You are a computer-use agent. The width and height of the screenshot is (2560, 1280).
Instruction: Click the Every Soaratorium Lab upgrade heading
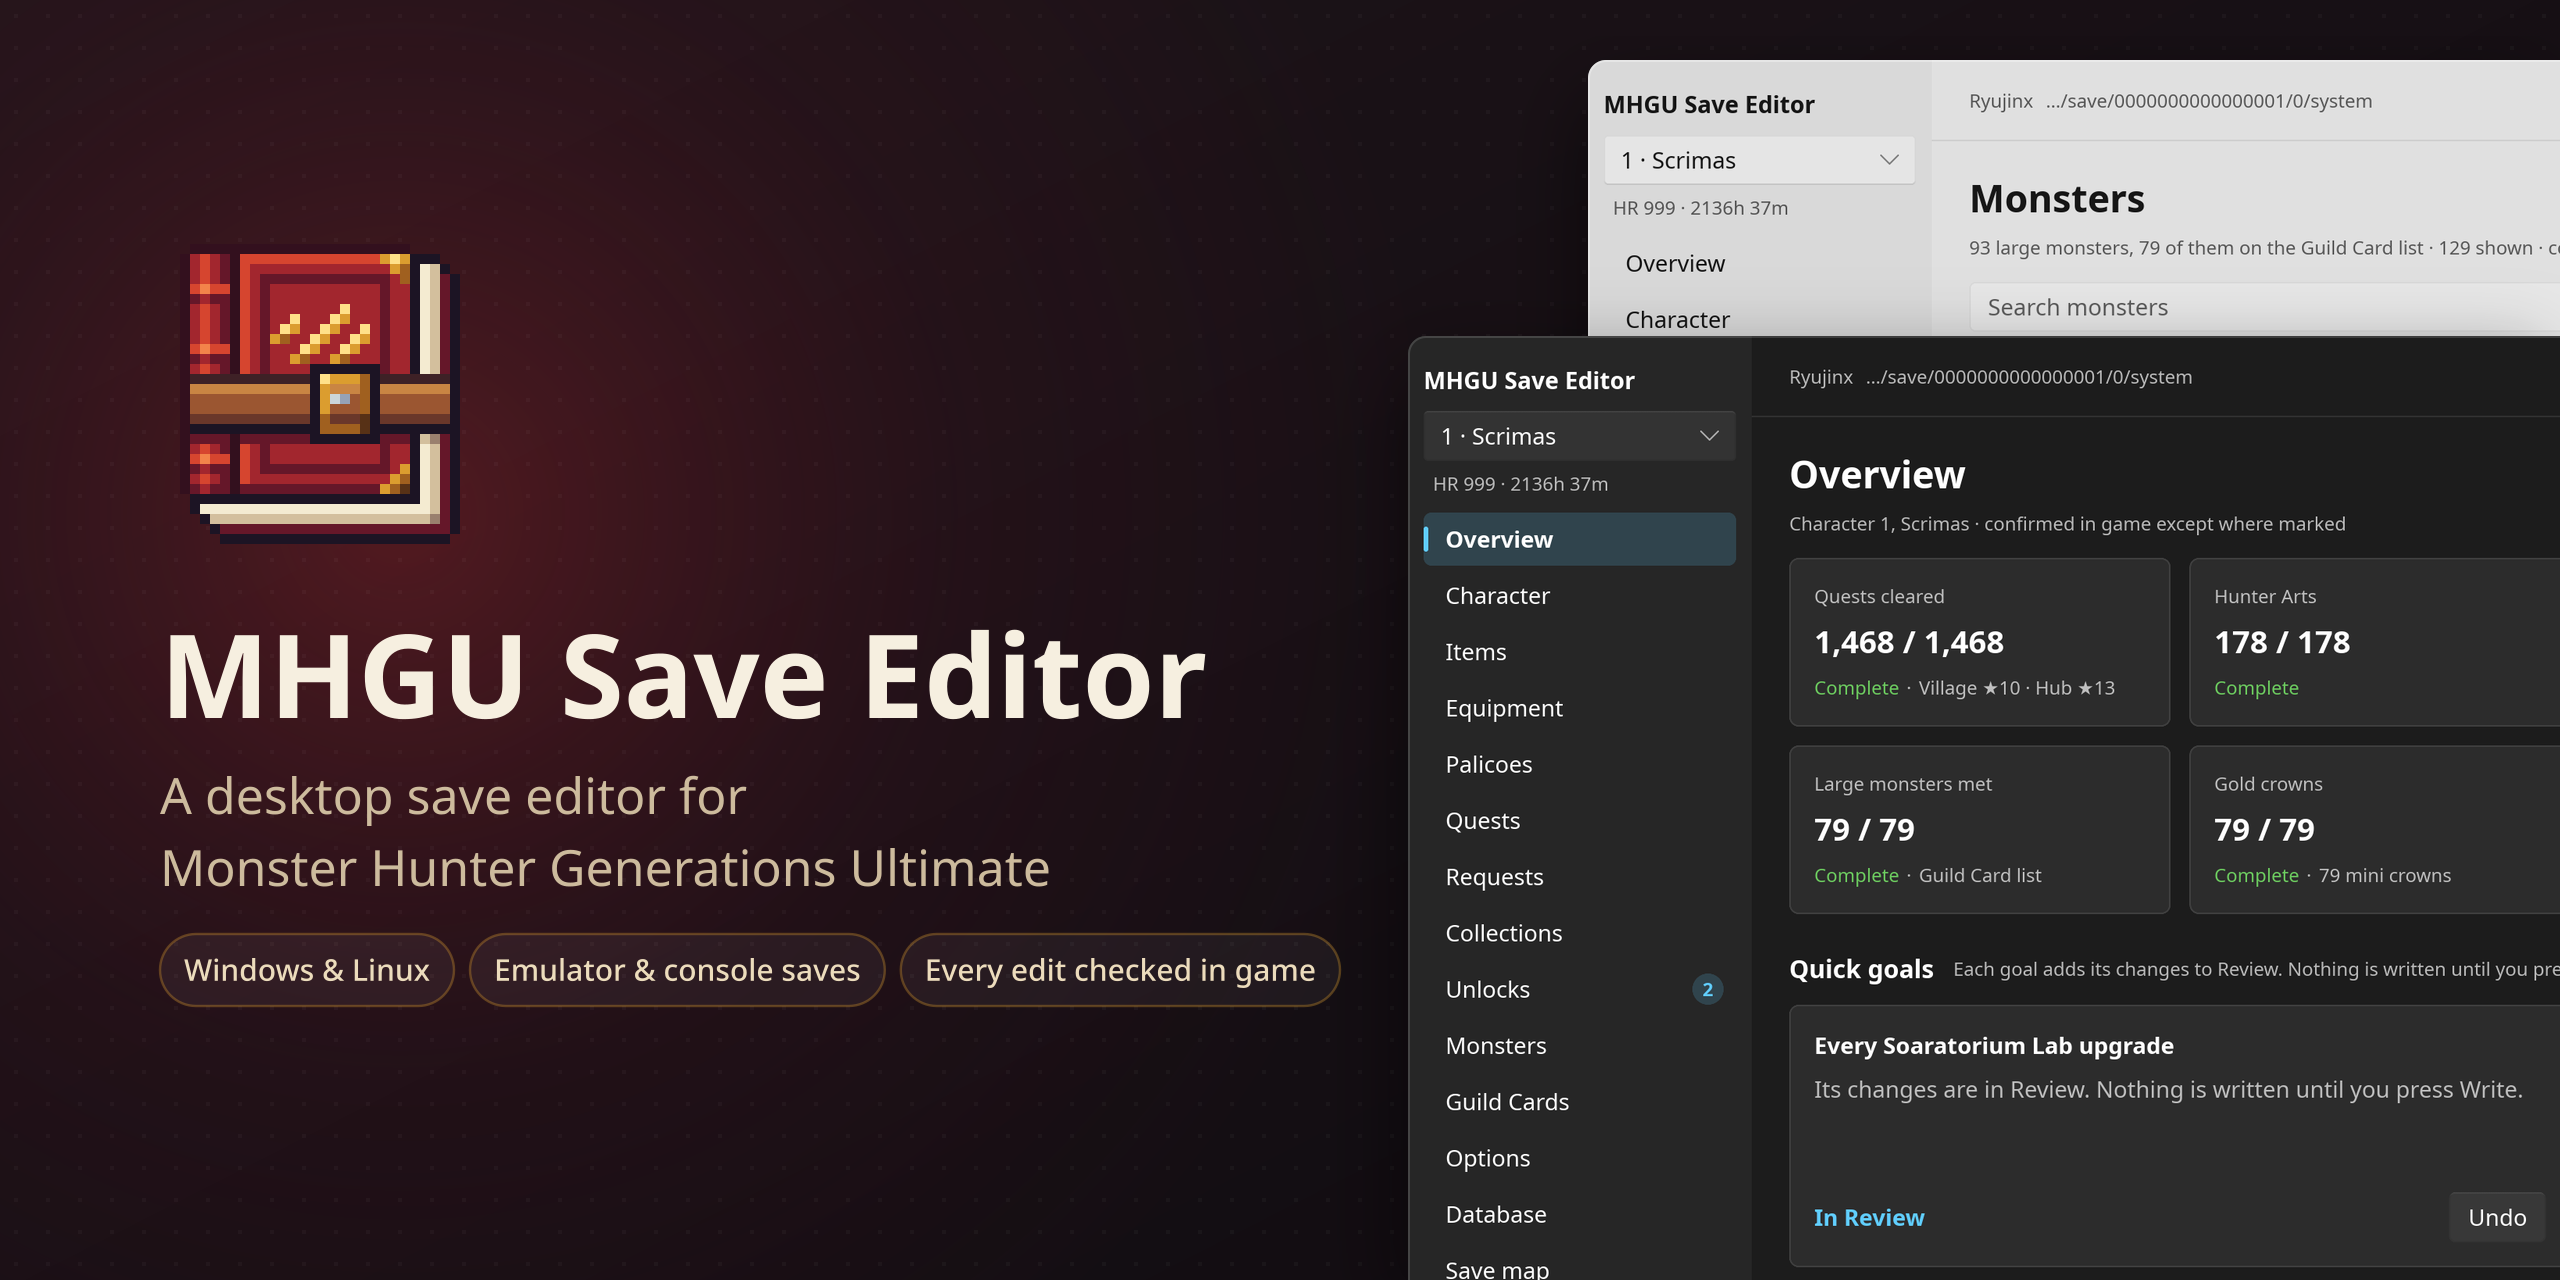(1994, 1046)
